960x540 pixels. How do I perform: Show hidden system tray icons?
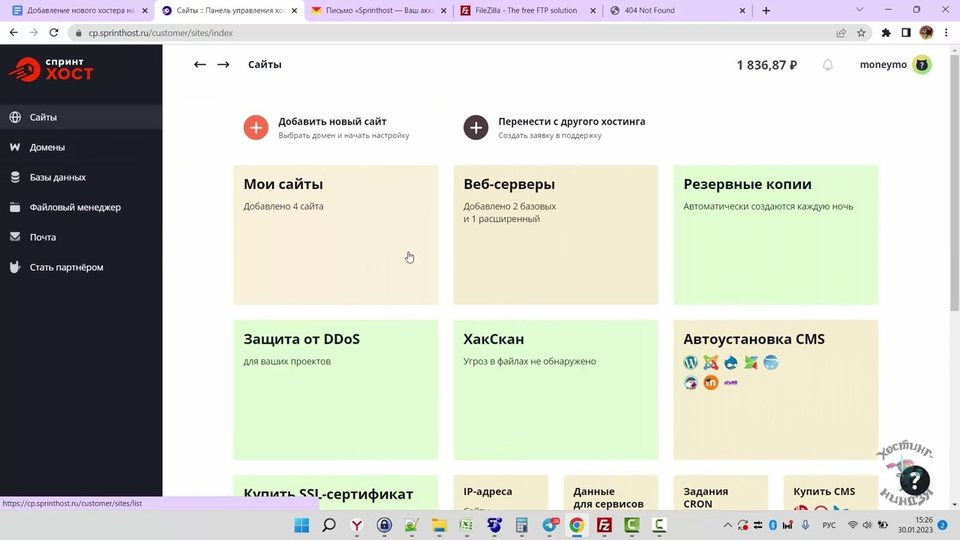tap(727, 525)
